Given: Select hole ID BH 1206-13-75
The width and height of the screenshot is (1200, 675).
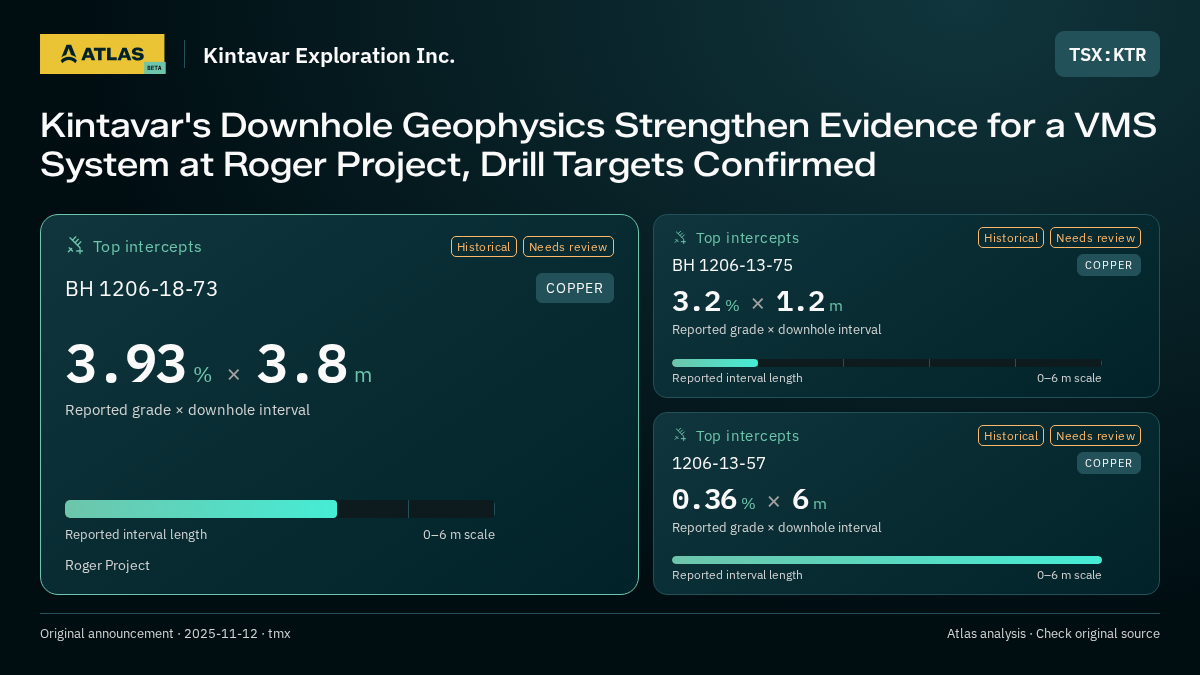Looking at the screenshot, I should click(732, 265).
